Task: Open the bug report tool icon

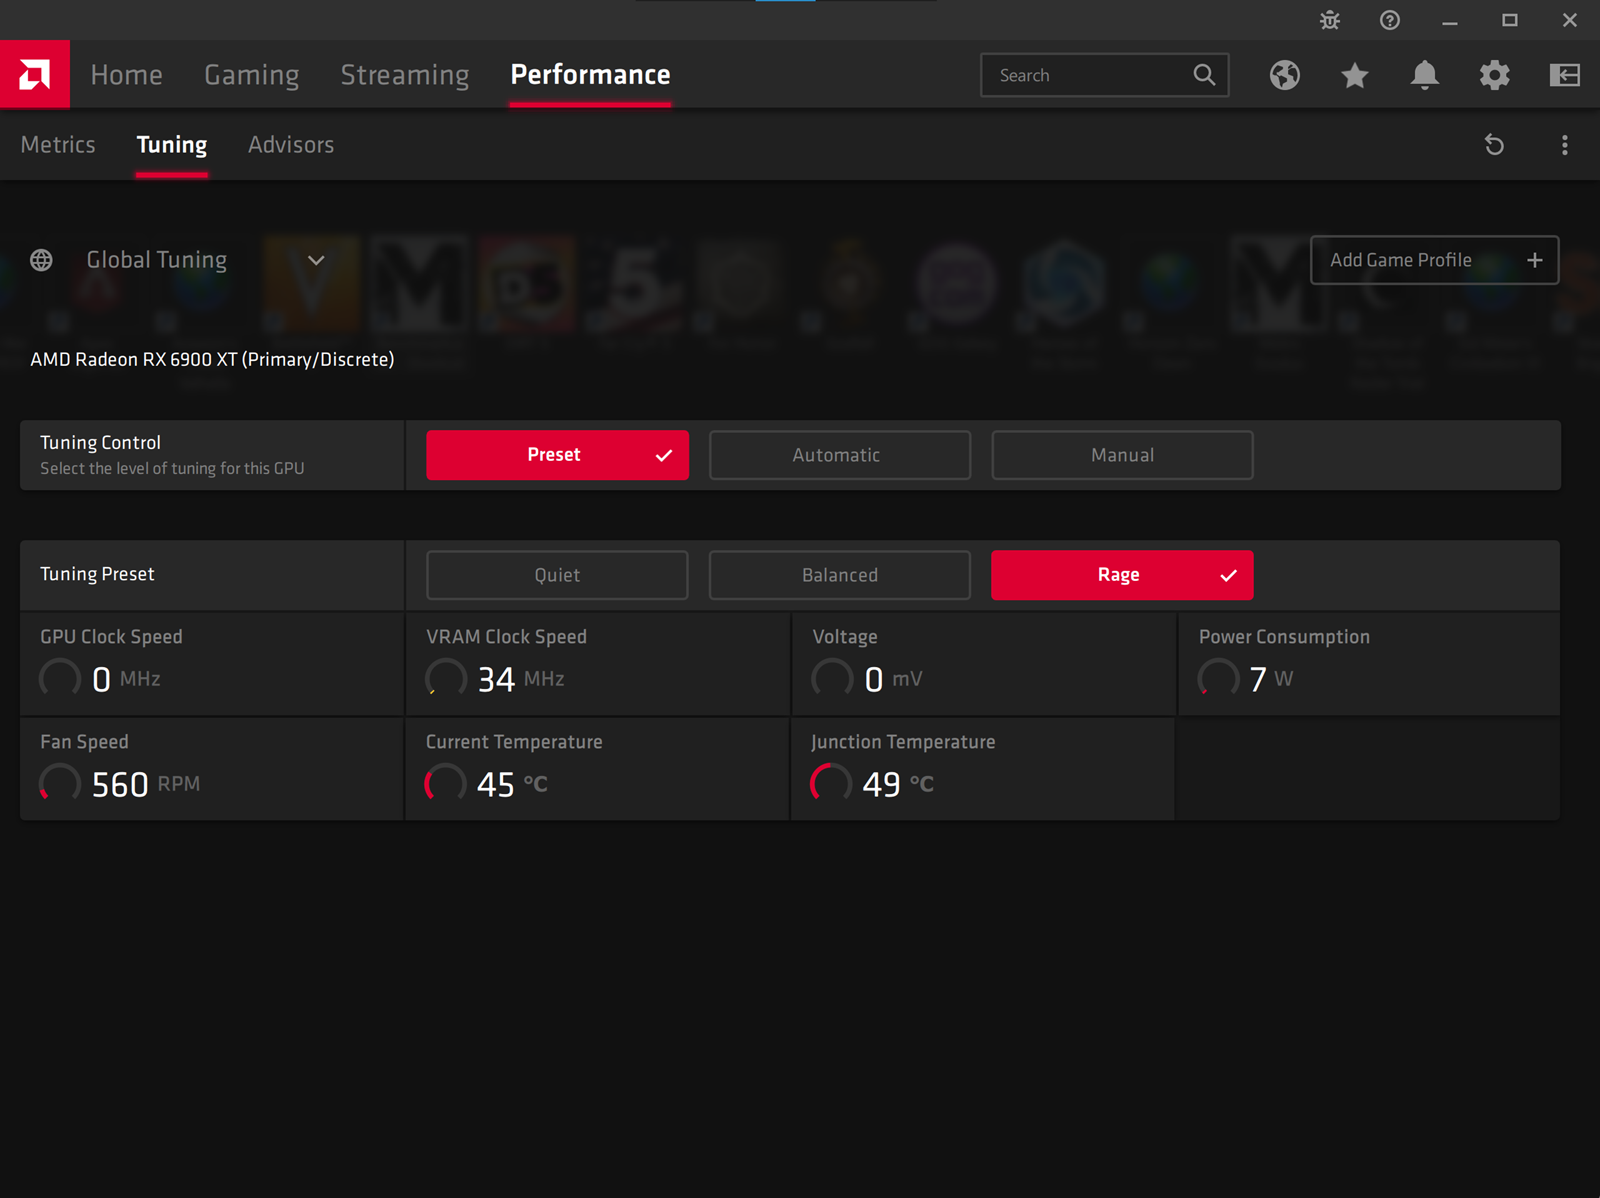Action: [x=1330, y=20]
